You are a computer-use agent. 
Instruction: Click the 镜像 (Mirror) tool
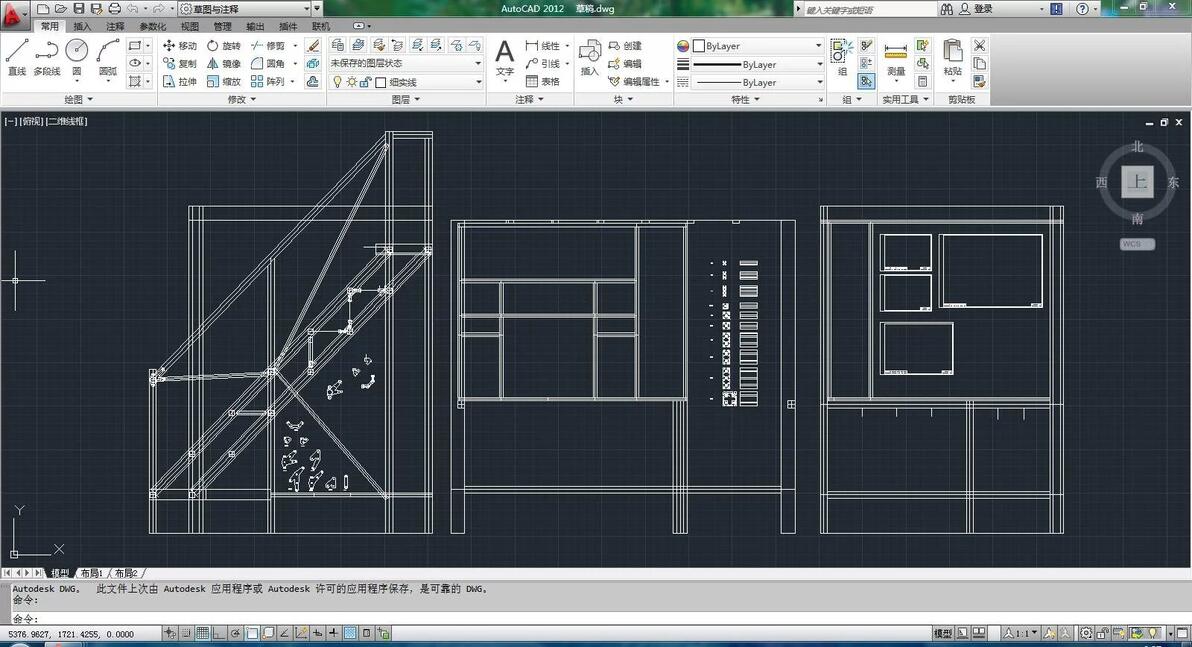(224, 64)
